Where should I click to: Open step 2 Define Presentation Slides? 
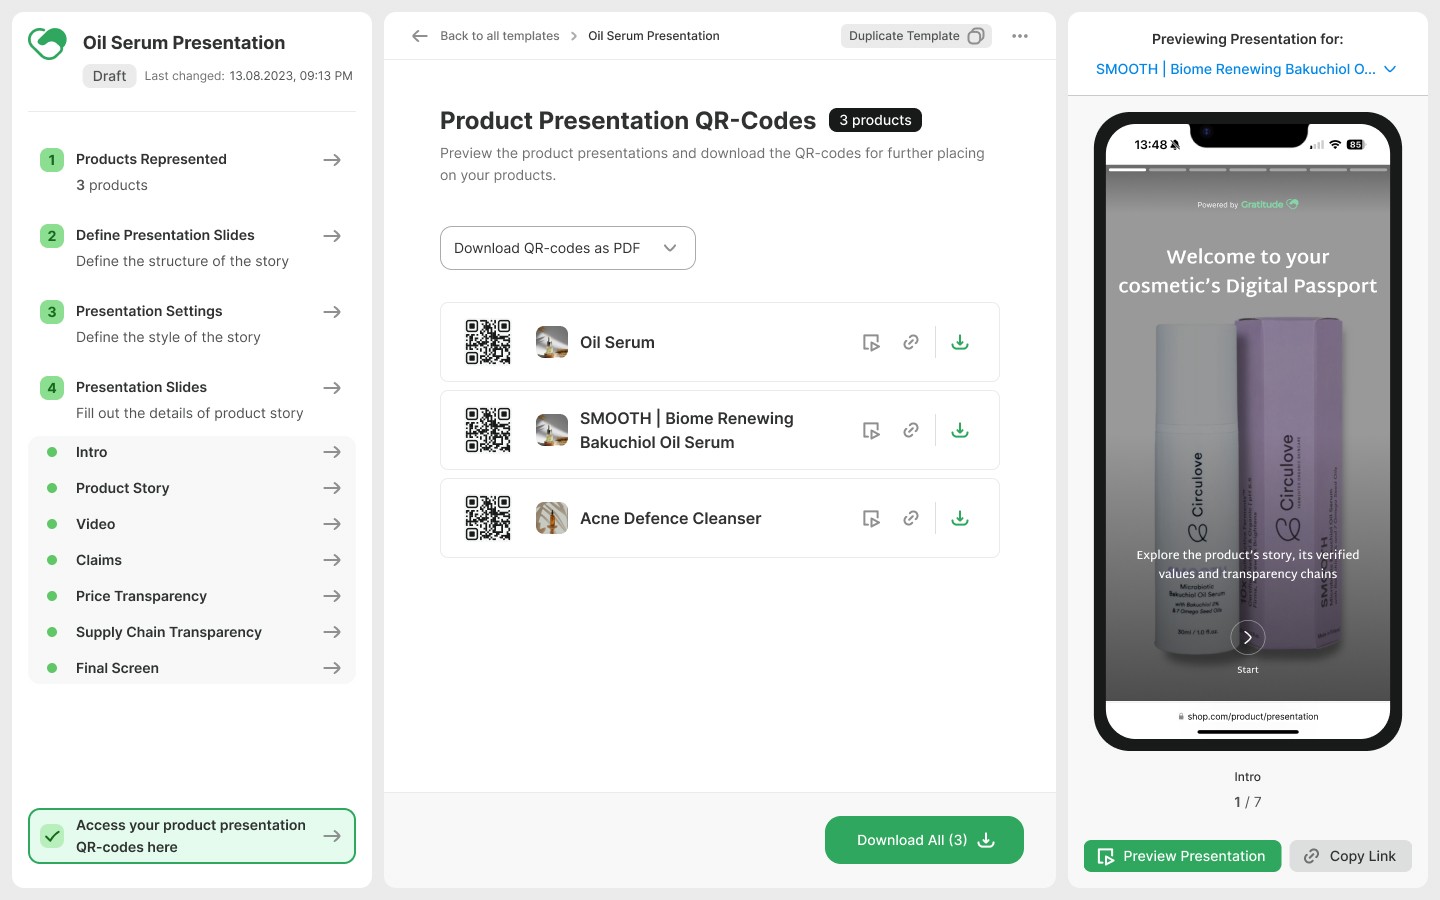click(x=192, y=248)
